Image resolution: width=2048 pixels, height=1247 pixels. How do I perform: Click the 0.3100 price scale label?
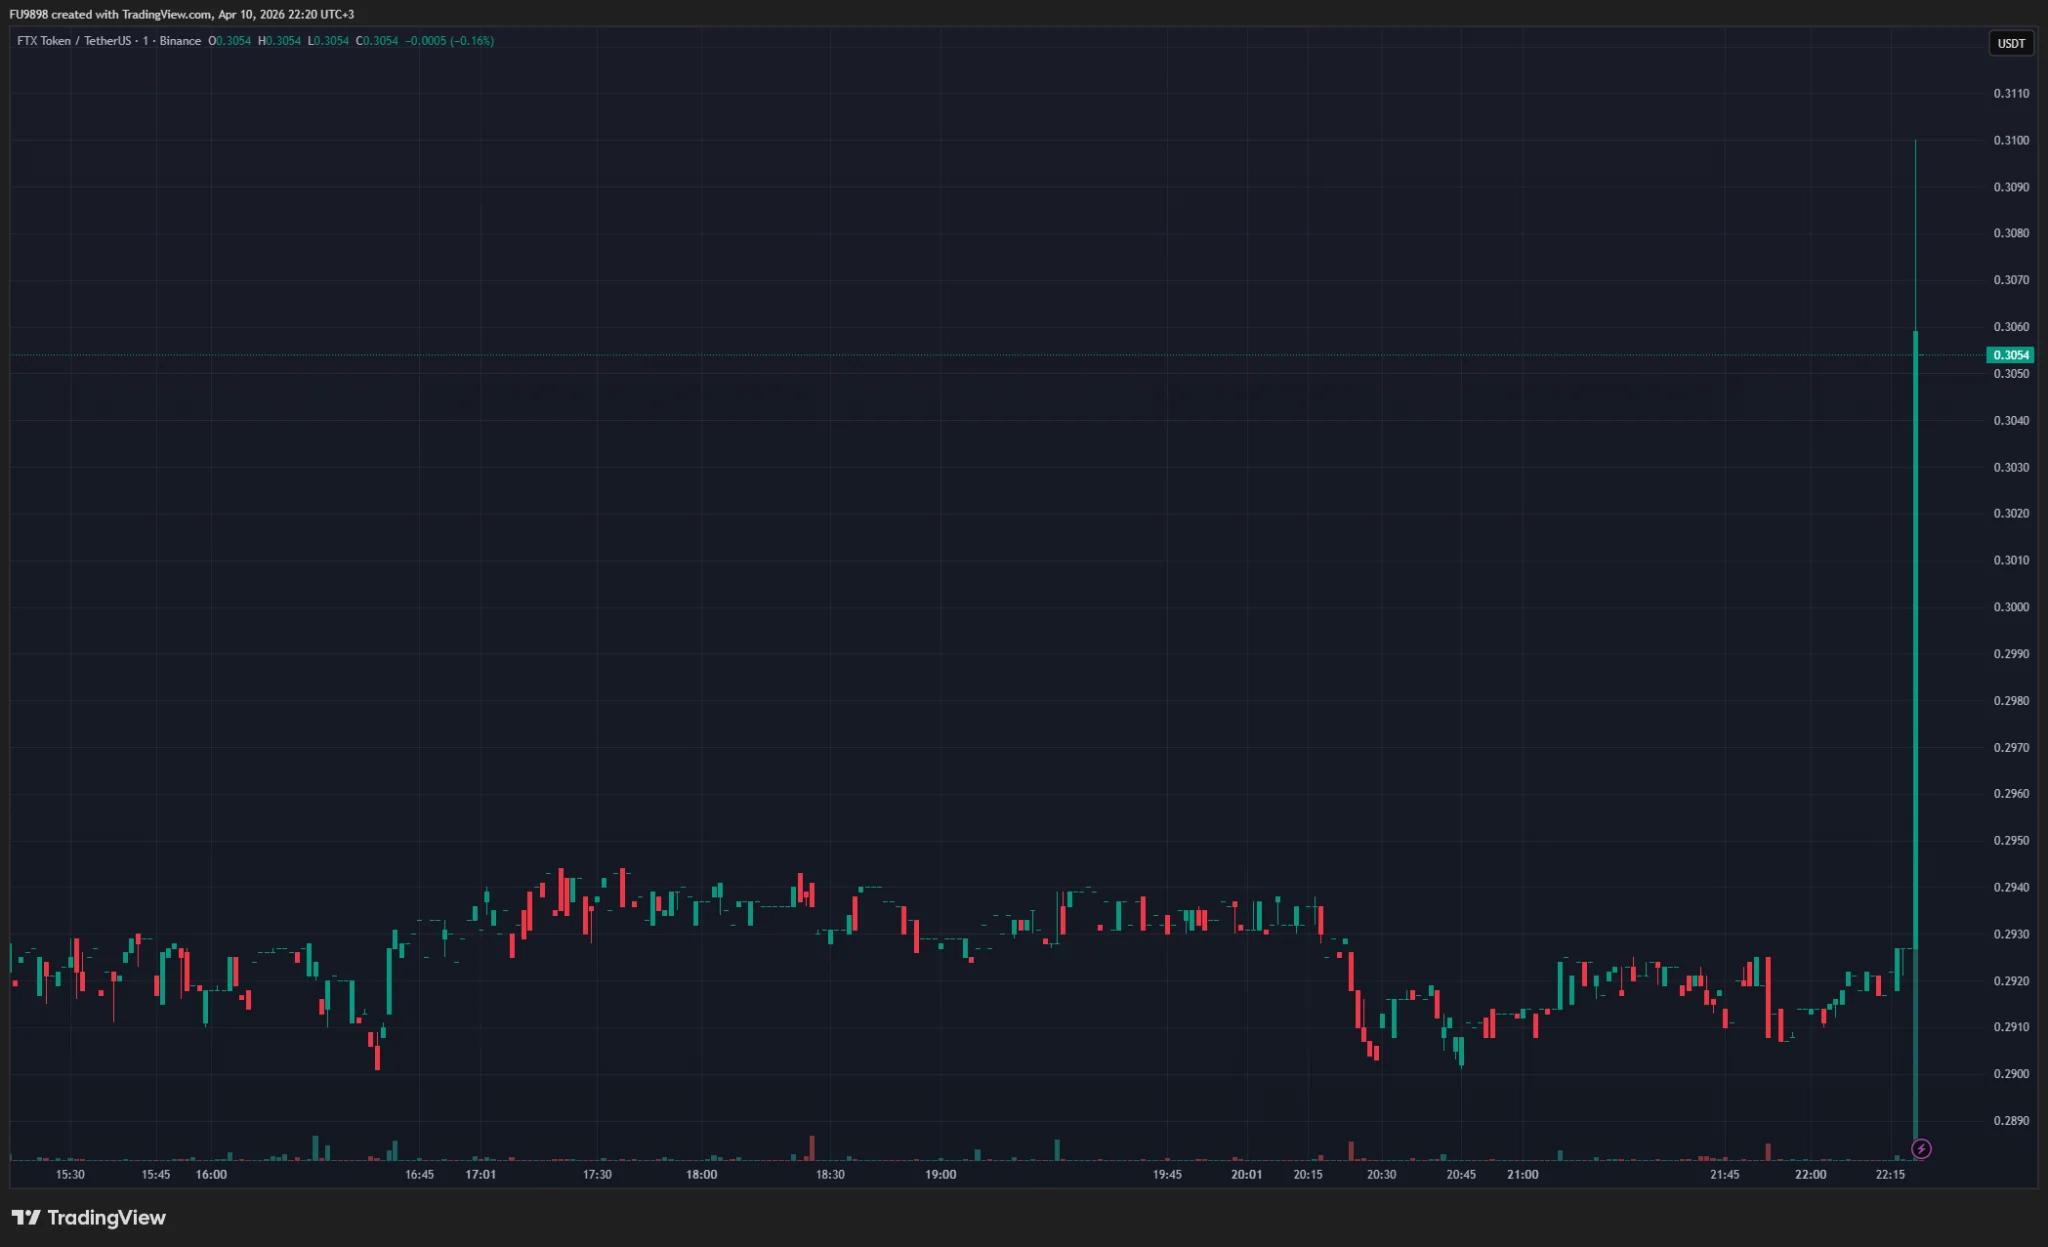(2010, 140)
